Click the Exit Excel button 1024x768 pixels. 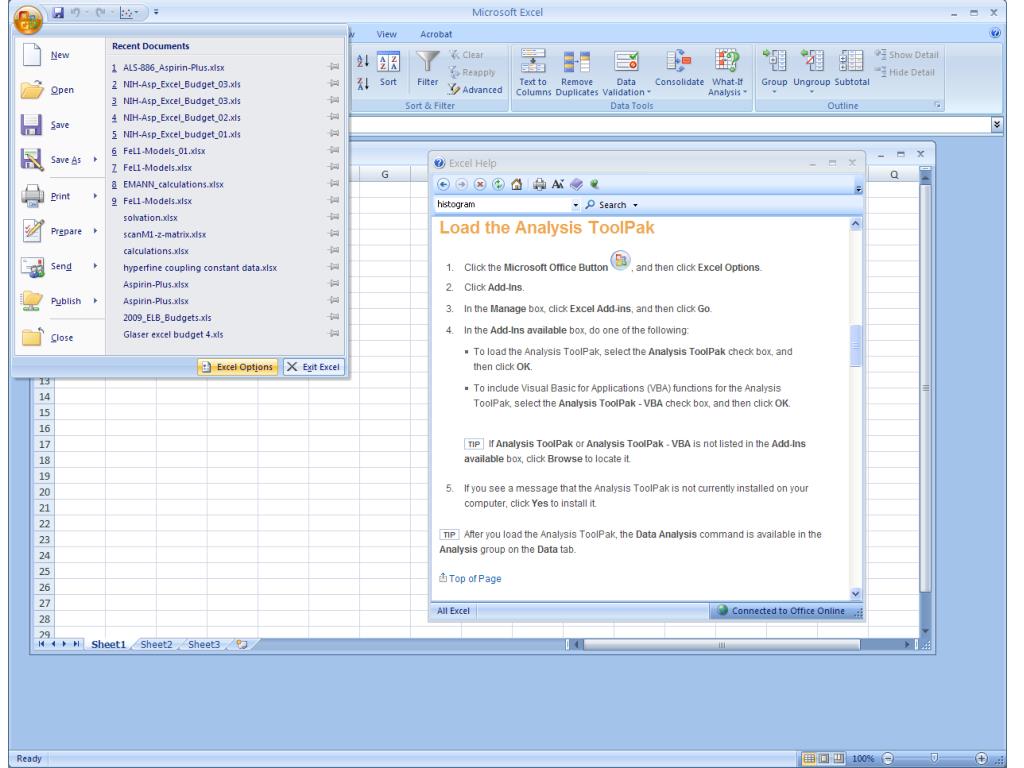pos(314,367)
